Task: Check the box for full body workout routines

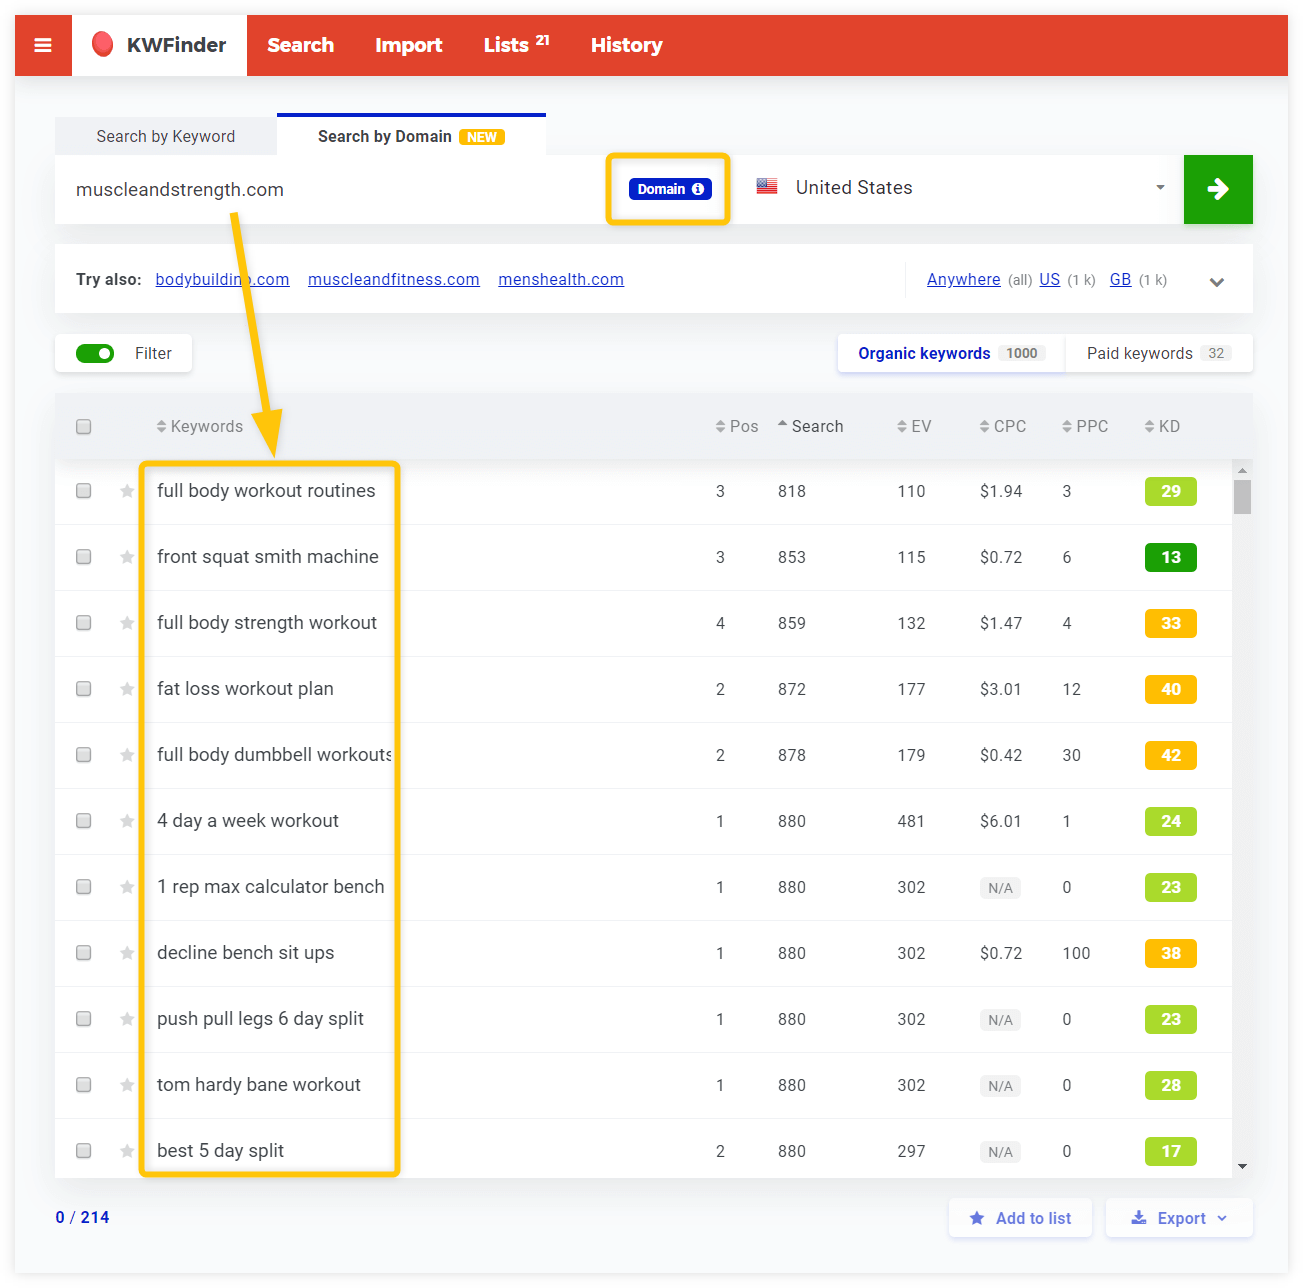Action: (84, 491)
